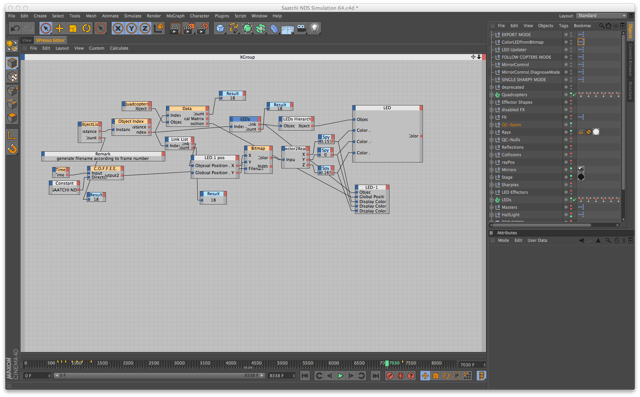640x397 pixels.
Task: Click Record Active Objects red button
Action: (390, 376)
